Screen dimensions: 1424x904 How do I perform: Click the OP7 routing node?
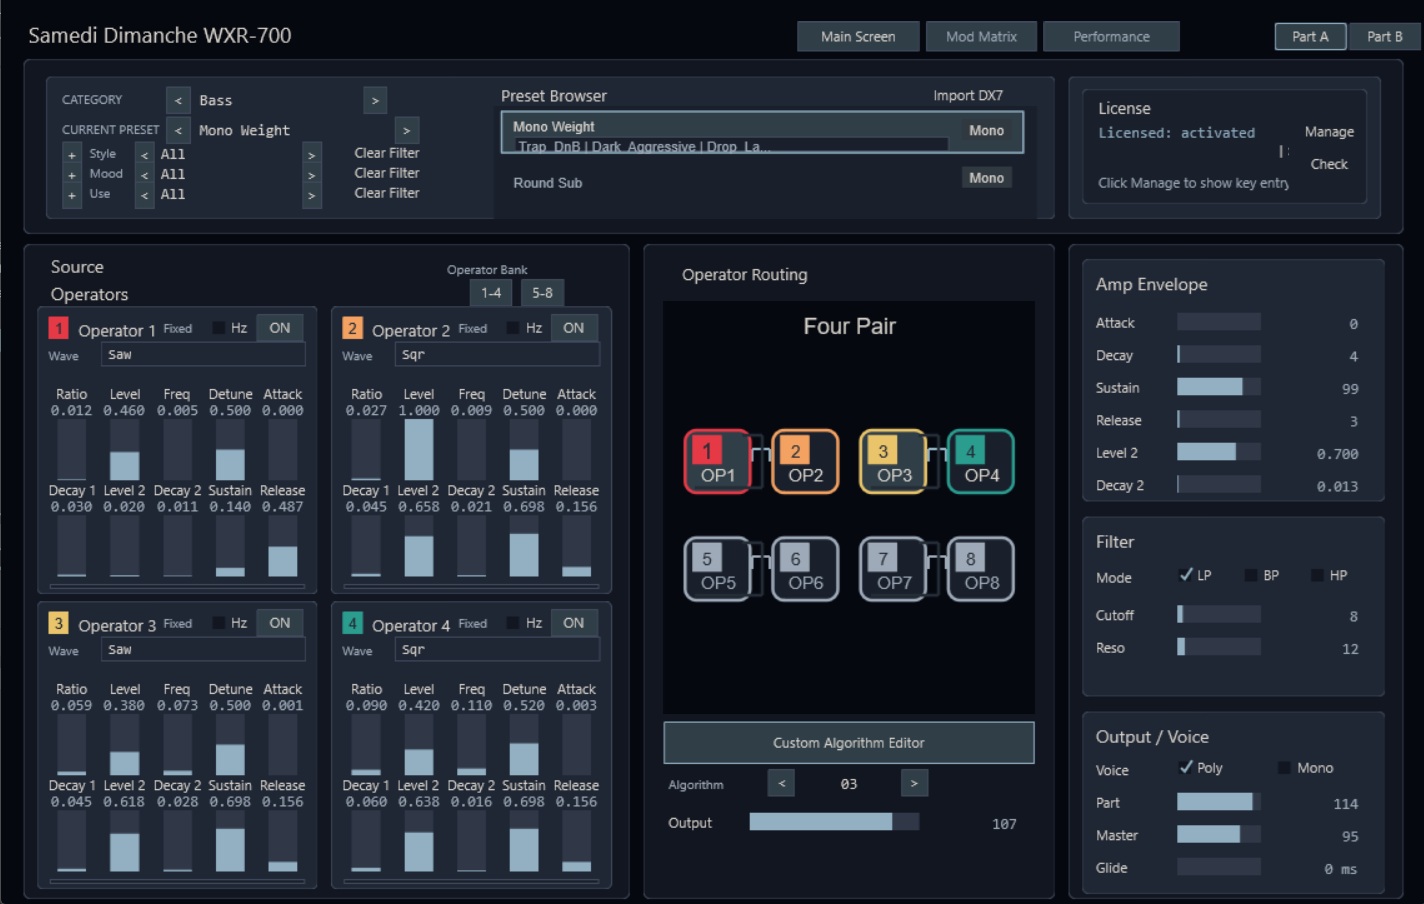point(893,569)
